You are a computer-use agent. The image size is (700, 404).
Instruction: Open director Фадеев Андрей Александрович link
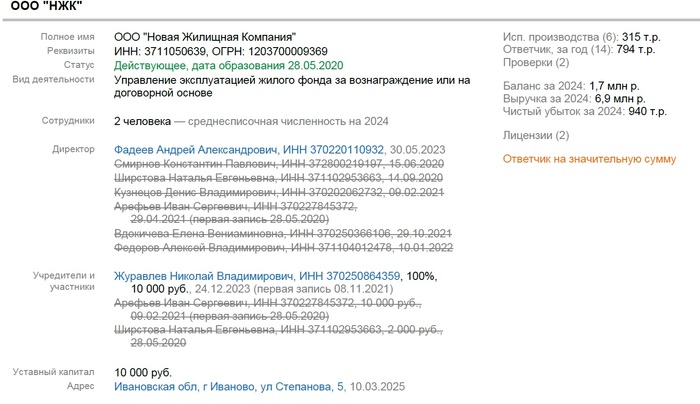(x=191, y=149)
